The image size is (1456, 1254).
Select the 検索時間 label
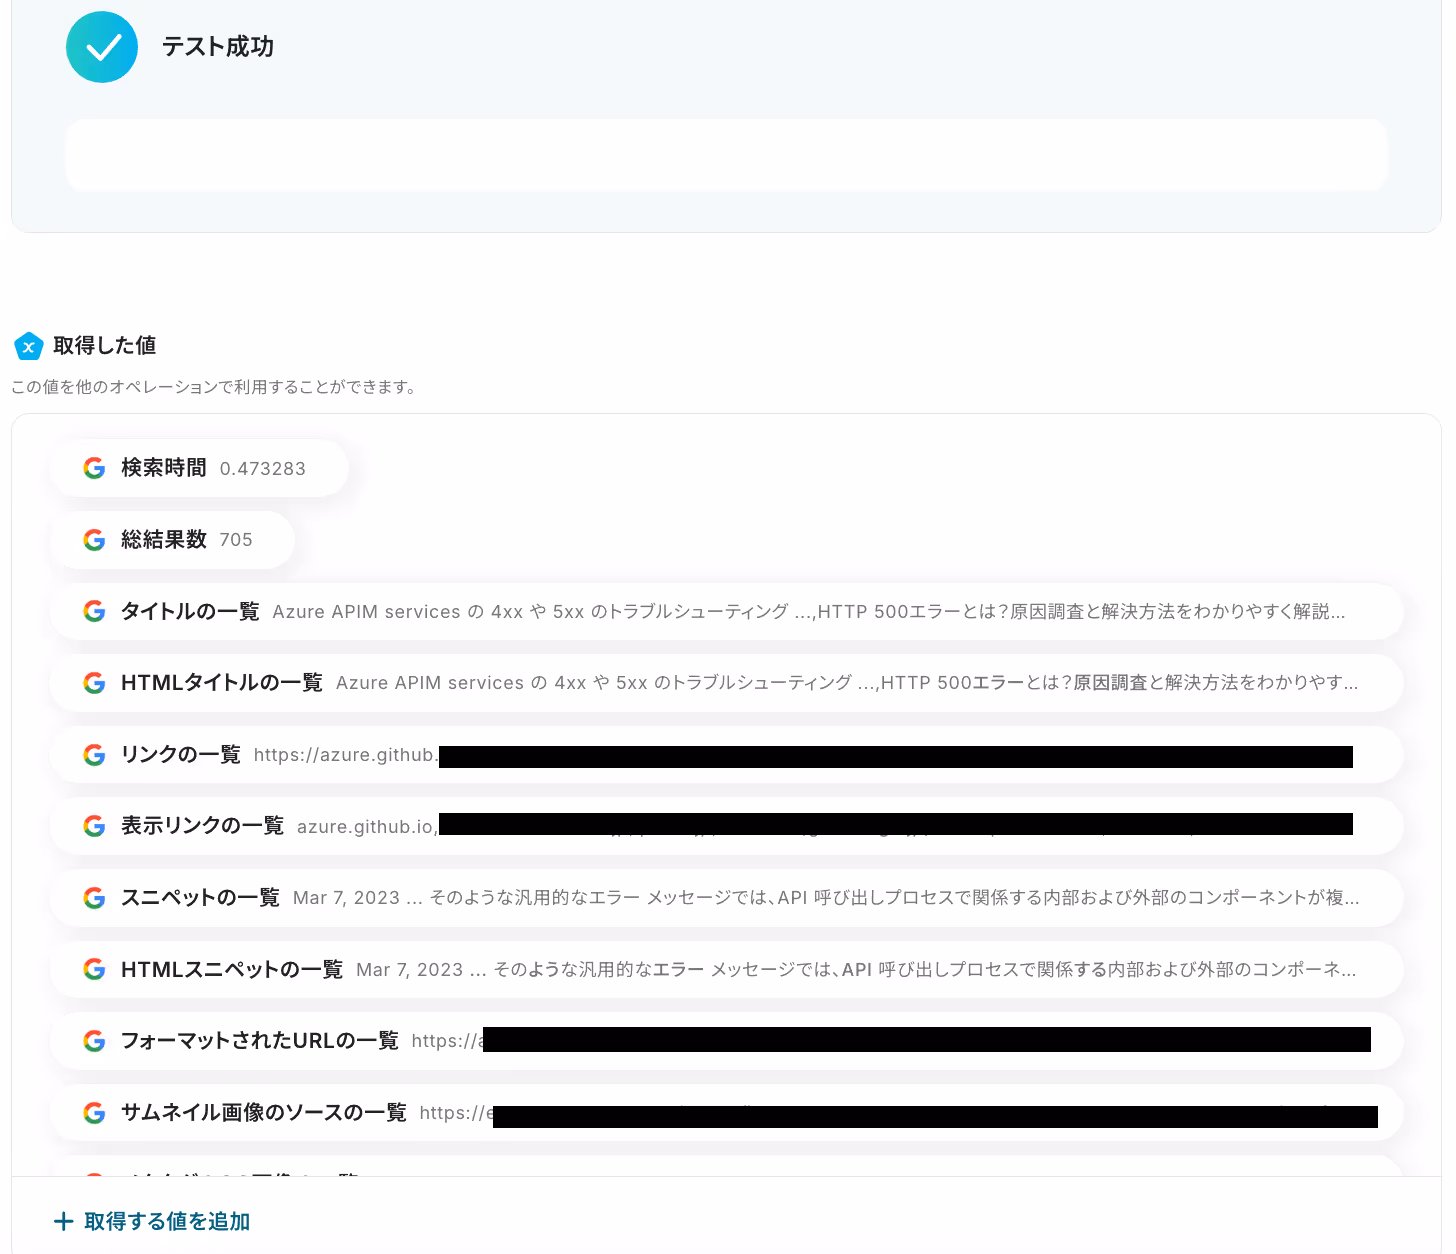click(164, 468)
